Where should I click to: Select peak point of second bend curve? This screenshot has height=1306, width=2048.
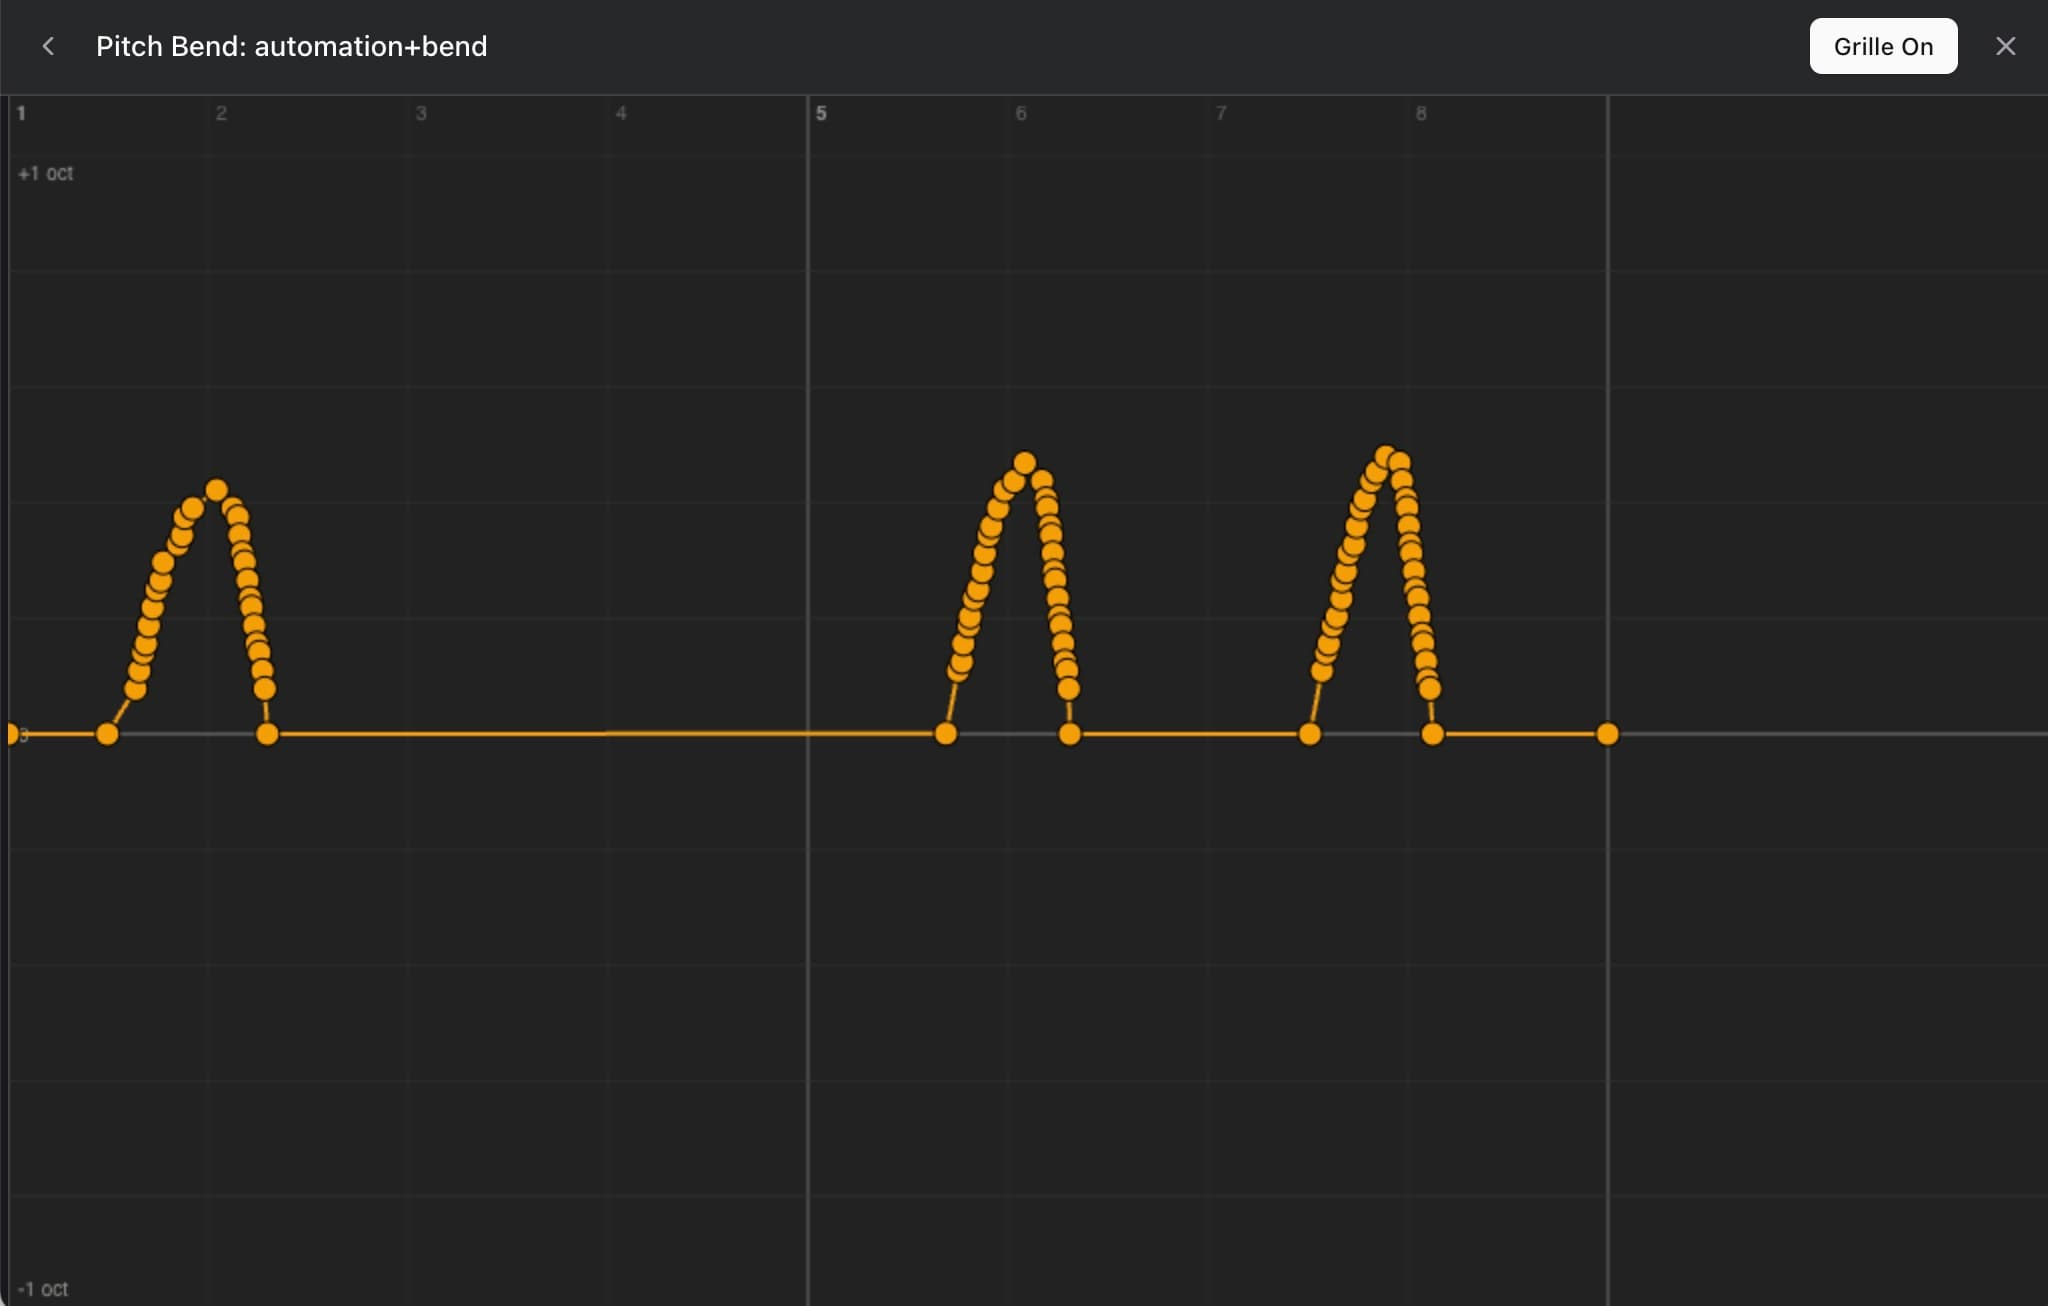coord(1024,463)
